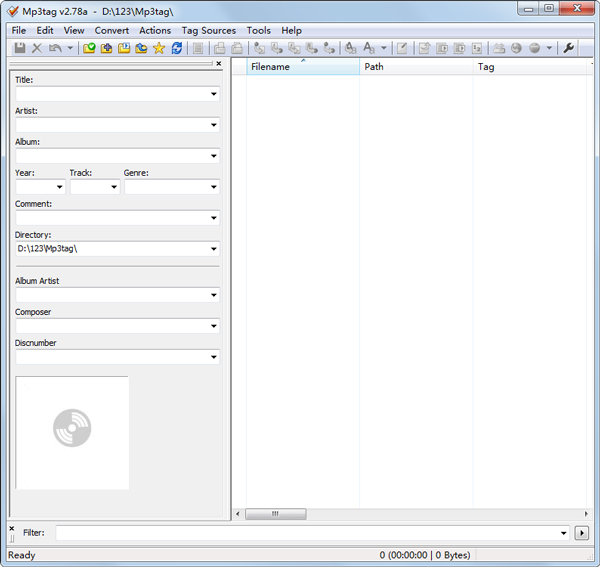Sort by the Path column header

(416, 67)
